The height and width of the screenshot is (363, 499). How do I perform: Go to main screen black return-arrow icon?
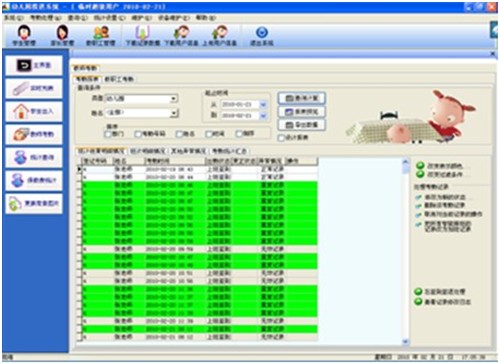(x=24, y=65)
